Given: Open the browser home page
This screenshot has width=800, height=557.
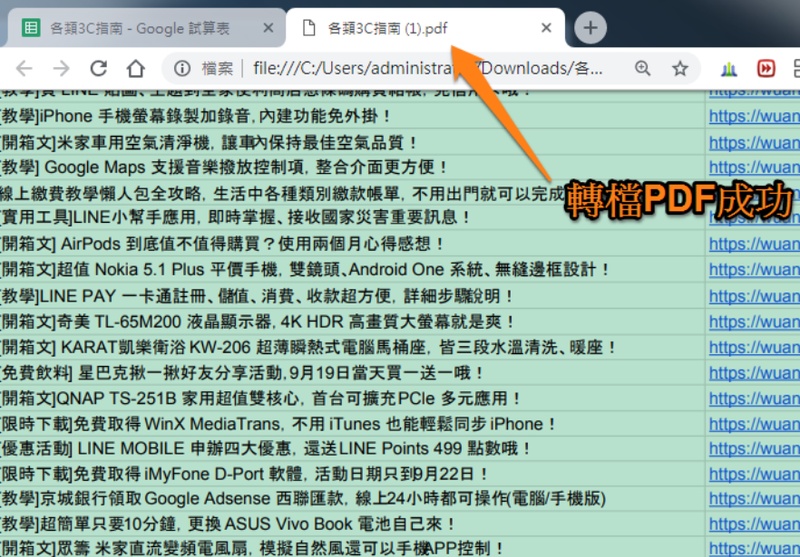Looking at the screenshot, I should (x=136, y=68).
